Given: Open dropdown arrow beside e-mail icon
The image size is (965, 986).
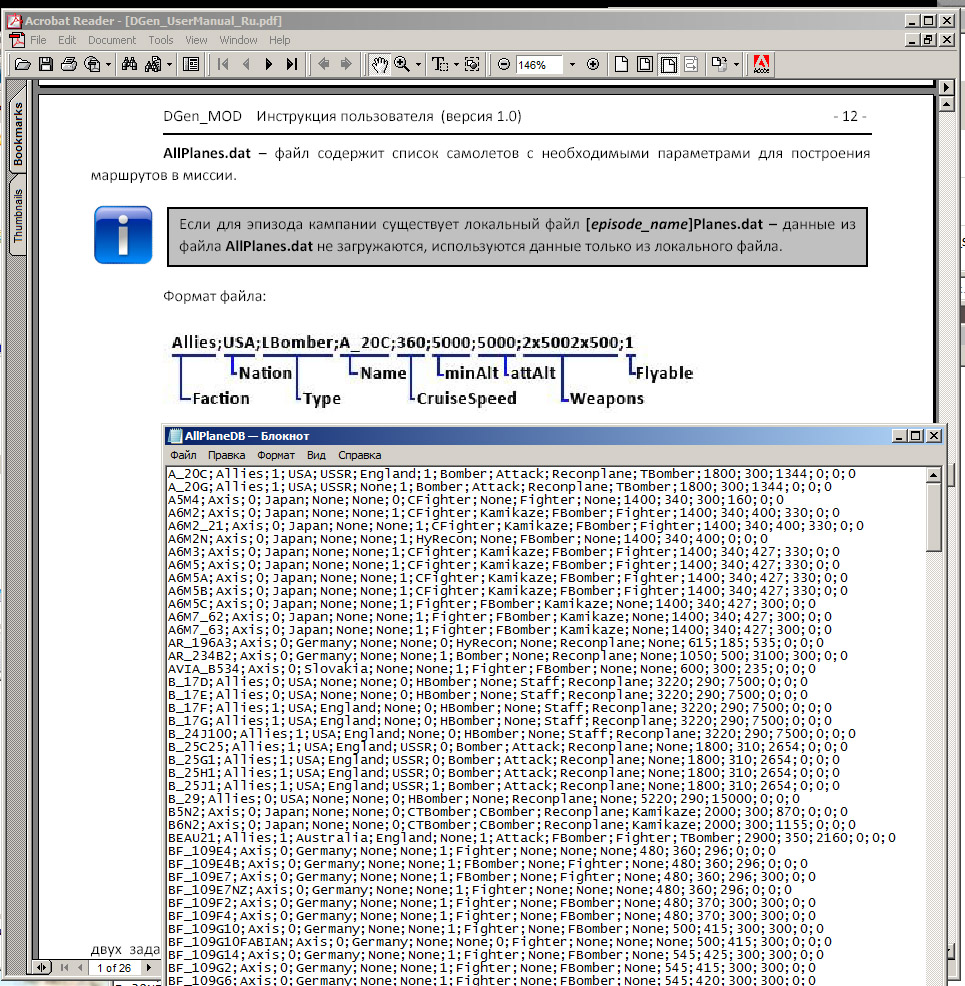Looking at the screenshot, I should [x=108, y=65].
